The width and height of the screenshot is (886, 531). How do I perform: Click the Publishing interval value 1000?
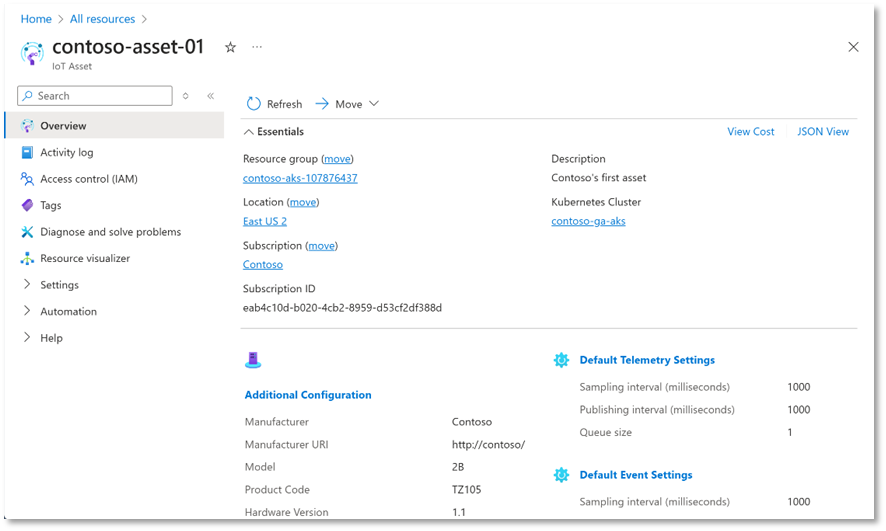pos(798,410)
